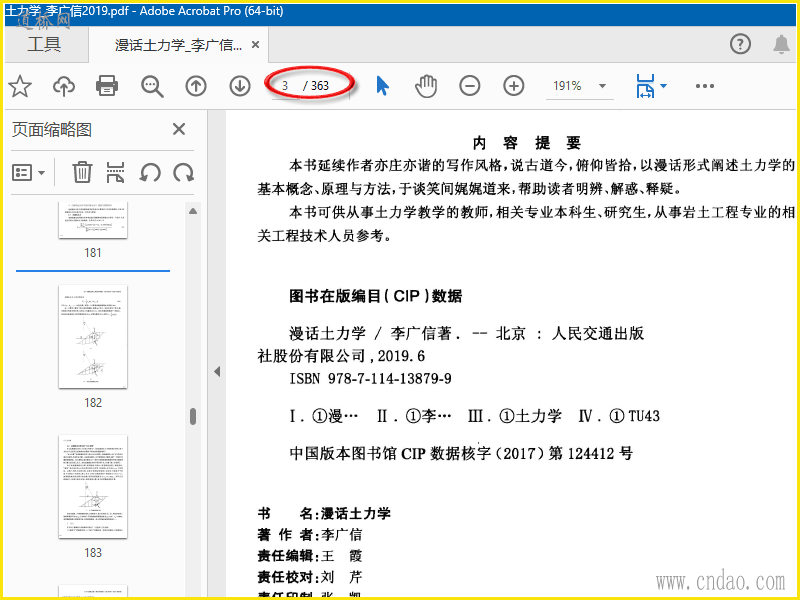Open the notifications bell
This screenshot has height=600, width=800.
(781, 44)
